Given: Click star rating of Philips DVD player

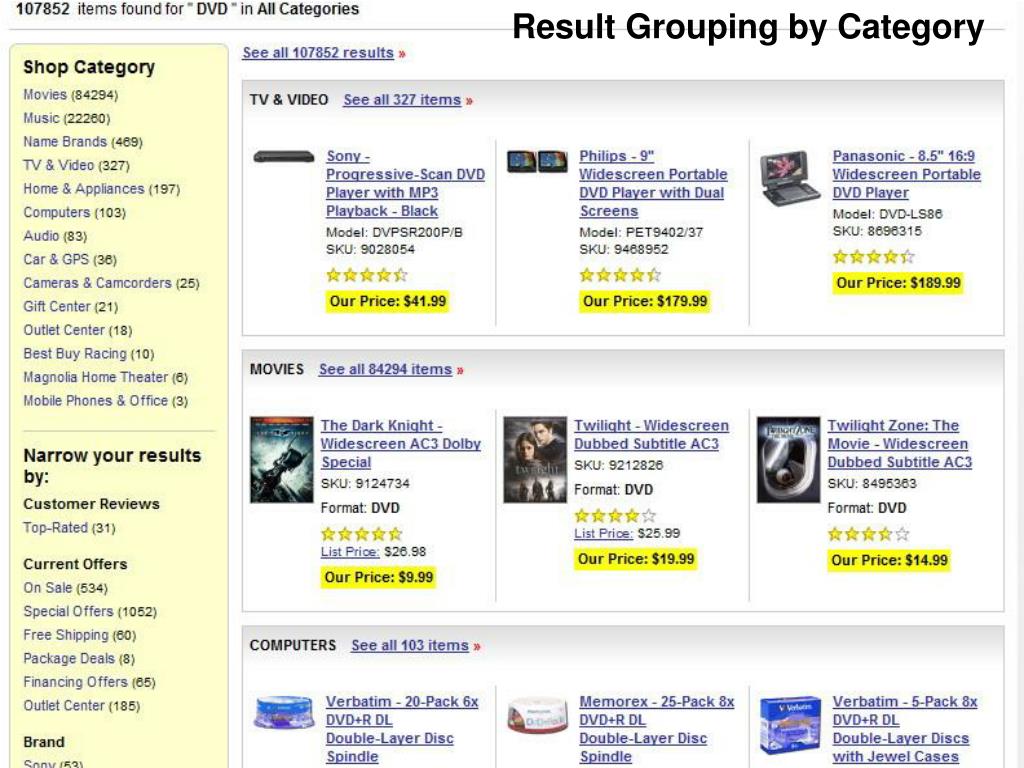Looking at the screenshot, I should [620, 275].
